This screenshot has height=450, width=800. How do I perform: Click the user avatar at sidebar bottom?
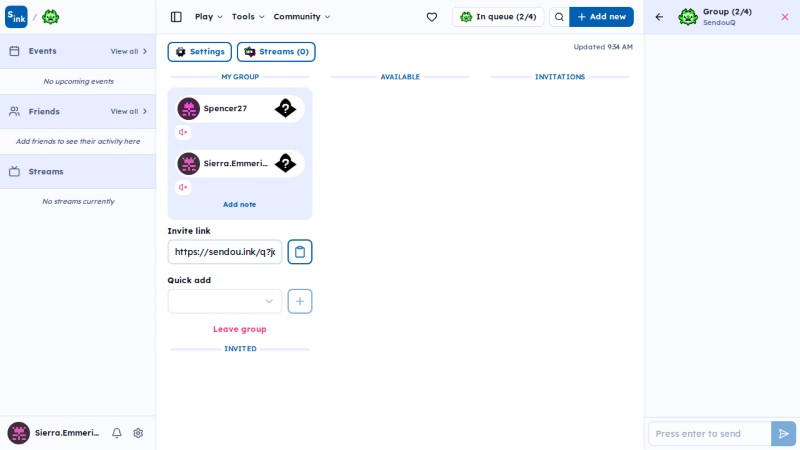coord(18,433)
